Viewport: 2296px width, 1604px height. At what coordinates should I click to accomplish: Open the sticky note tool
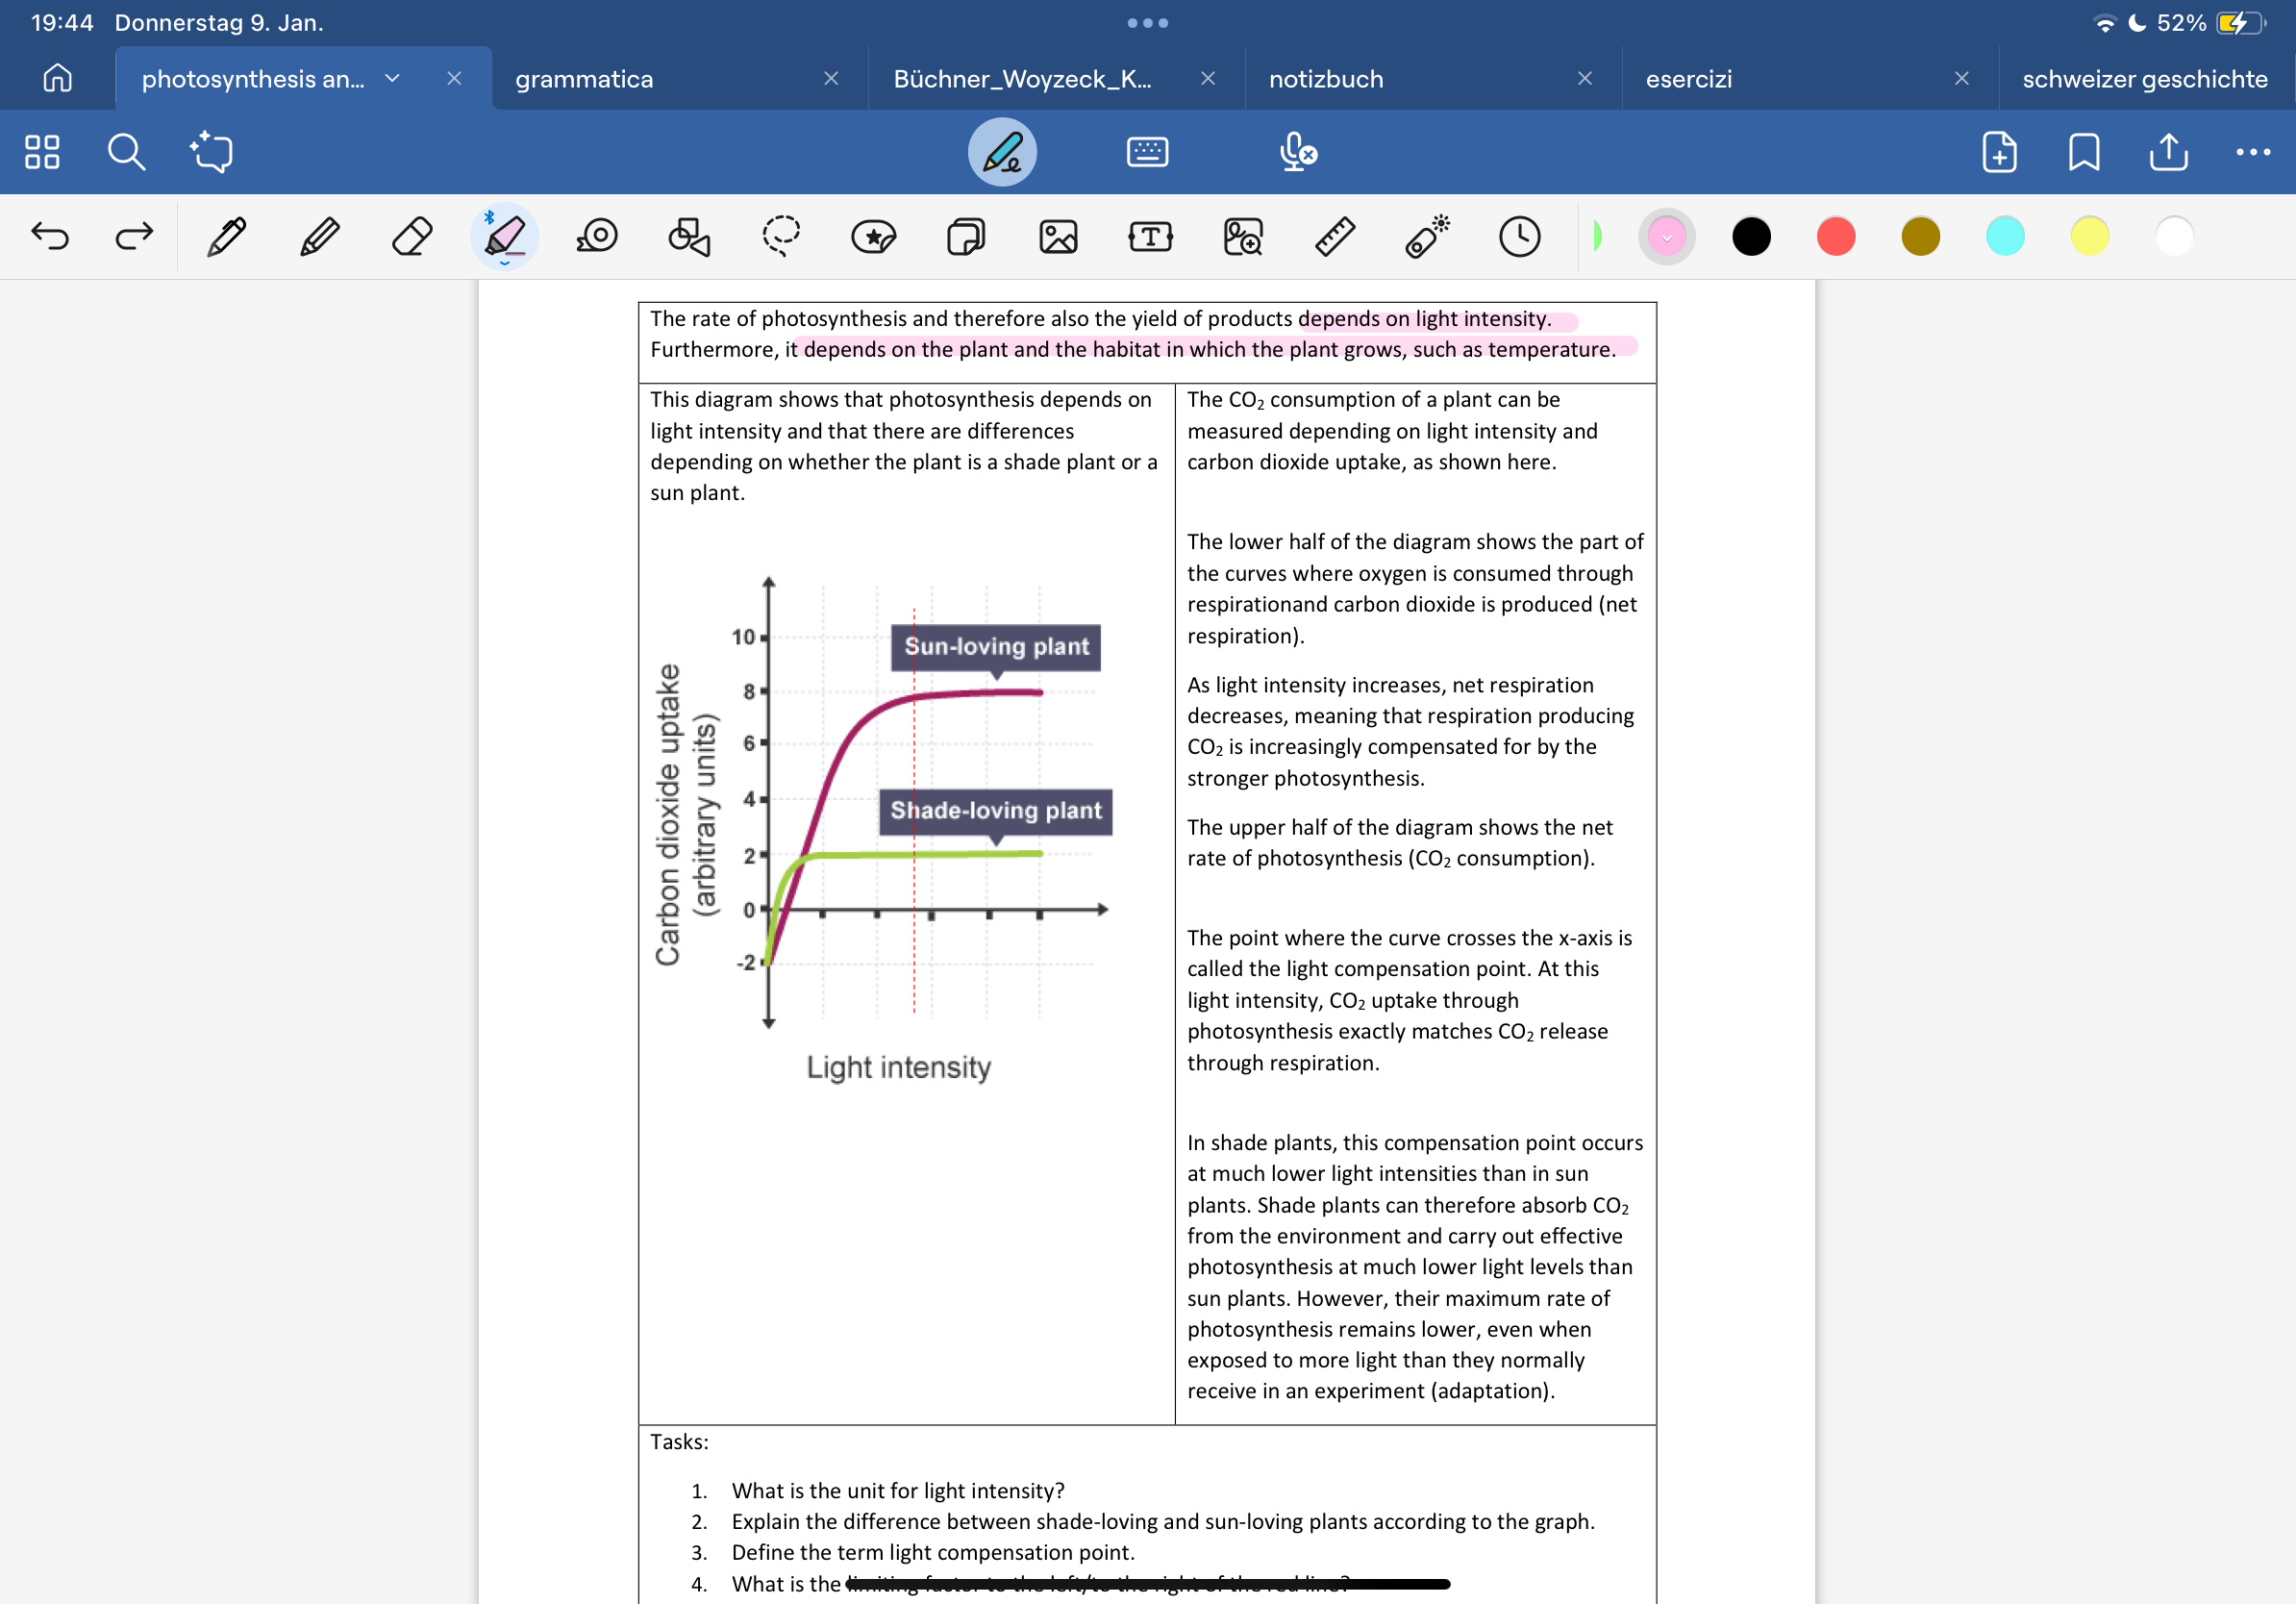966,237
